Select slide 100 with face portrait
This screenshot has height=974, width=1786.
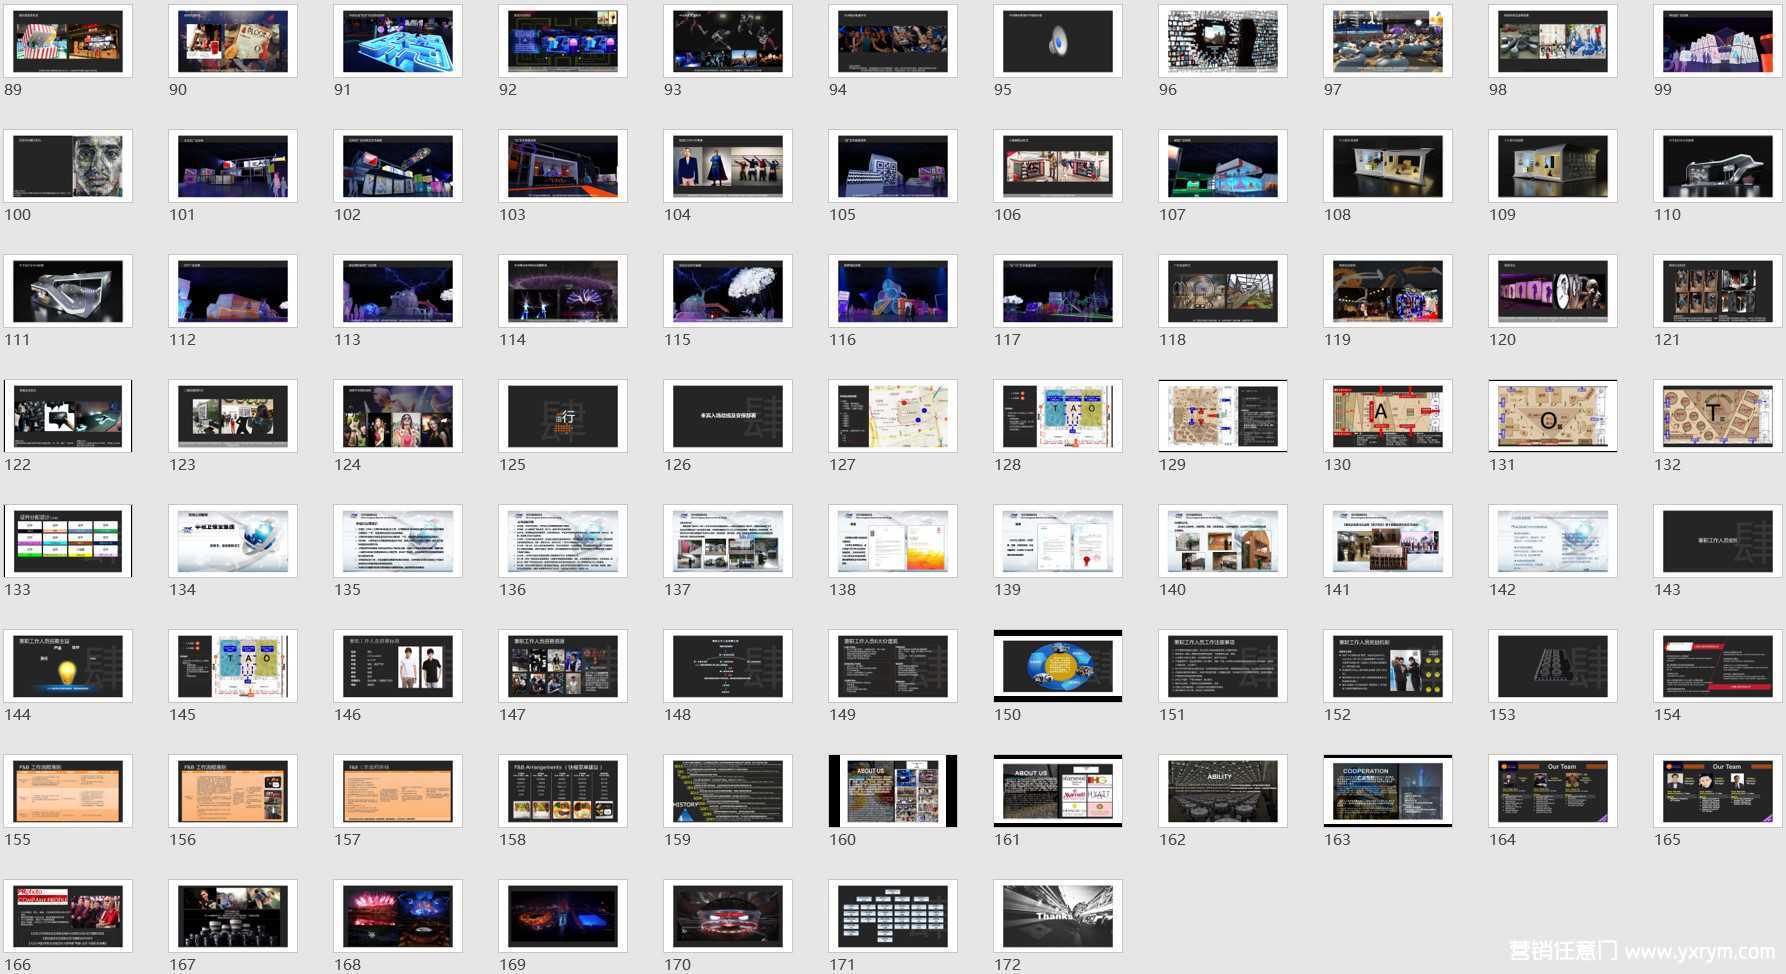coord(68,166)
